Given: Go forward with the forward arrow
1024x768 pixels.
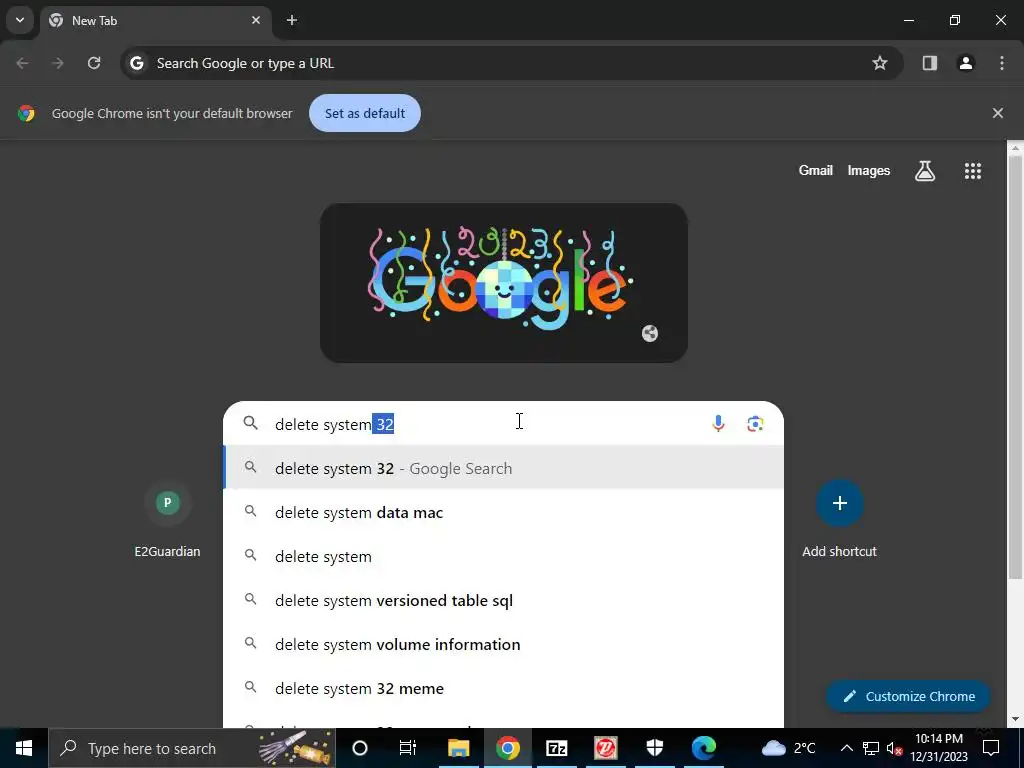Looking at the screenshot, I should 58,63.
